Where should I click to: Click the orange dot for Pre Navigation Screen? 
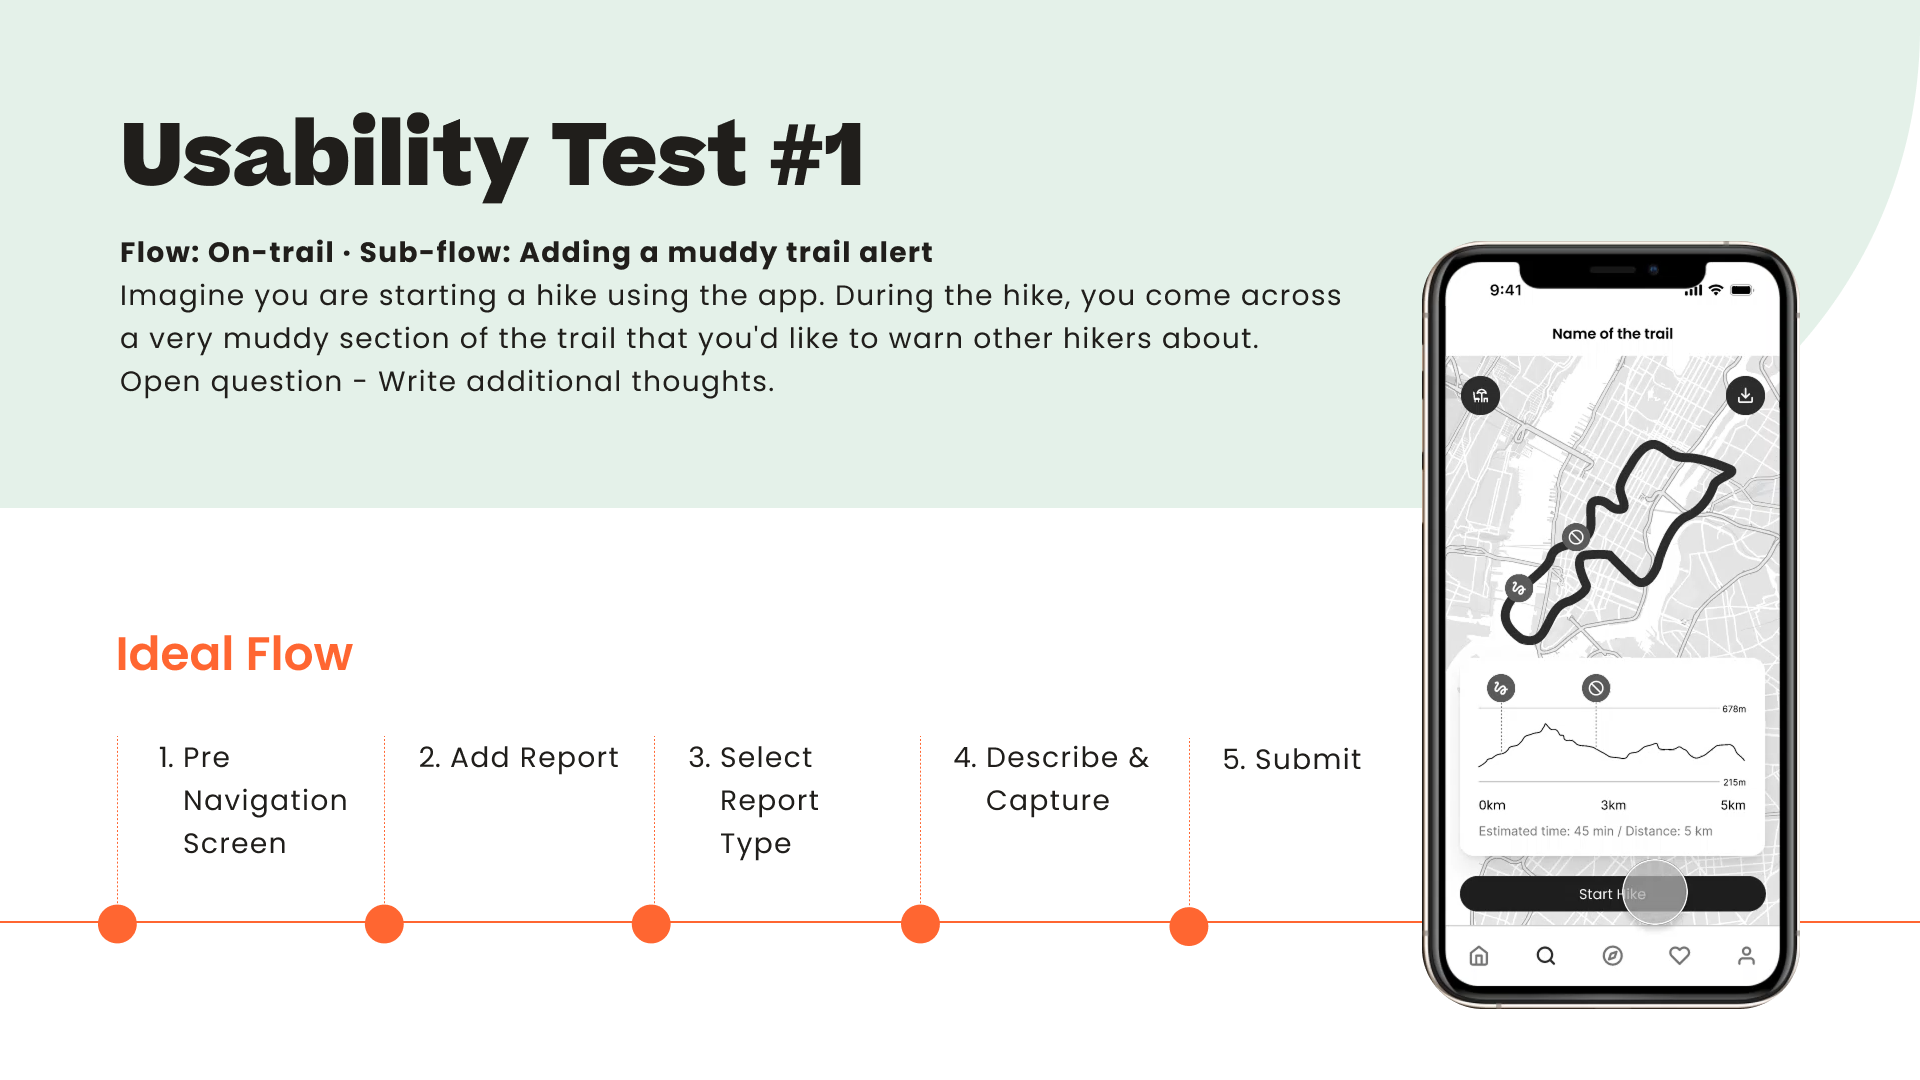(117, 924)
